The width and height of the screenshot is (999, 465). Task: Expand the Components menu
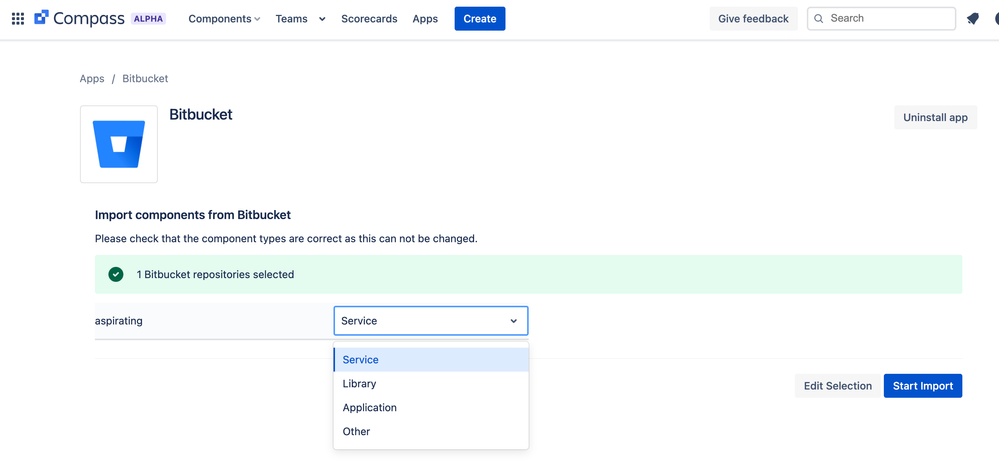click(x=224, y=18)
